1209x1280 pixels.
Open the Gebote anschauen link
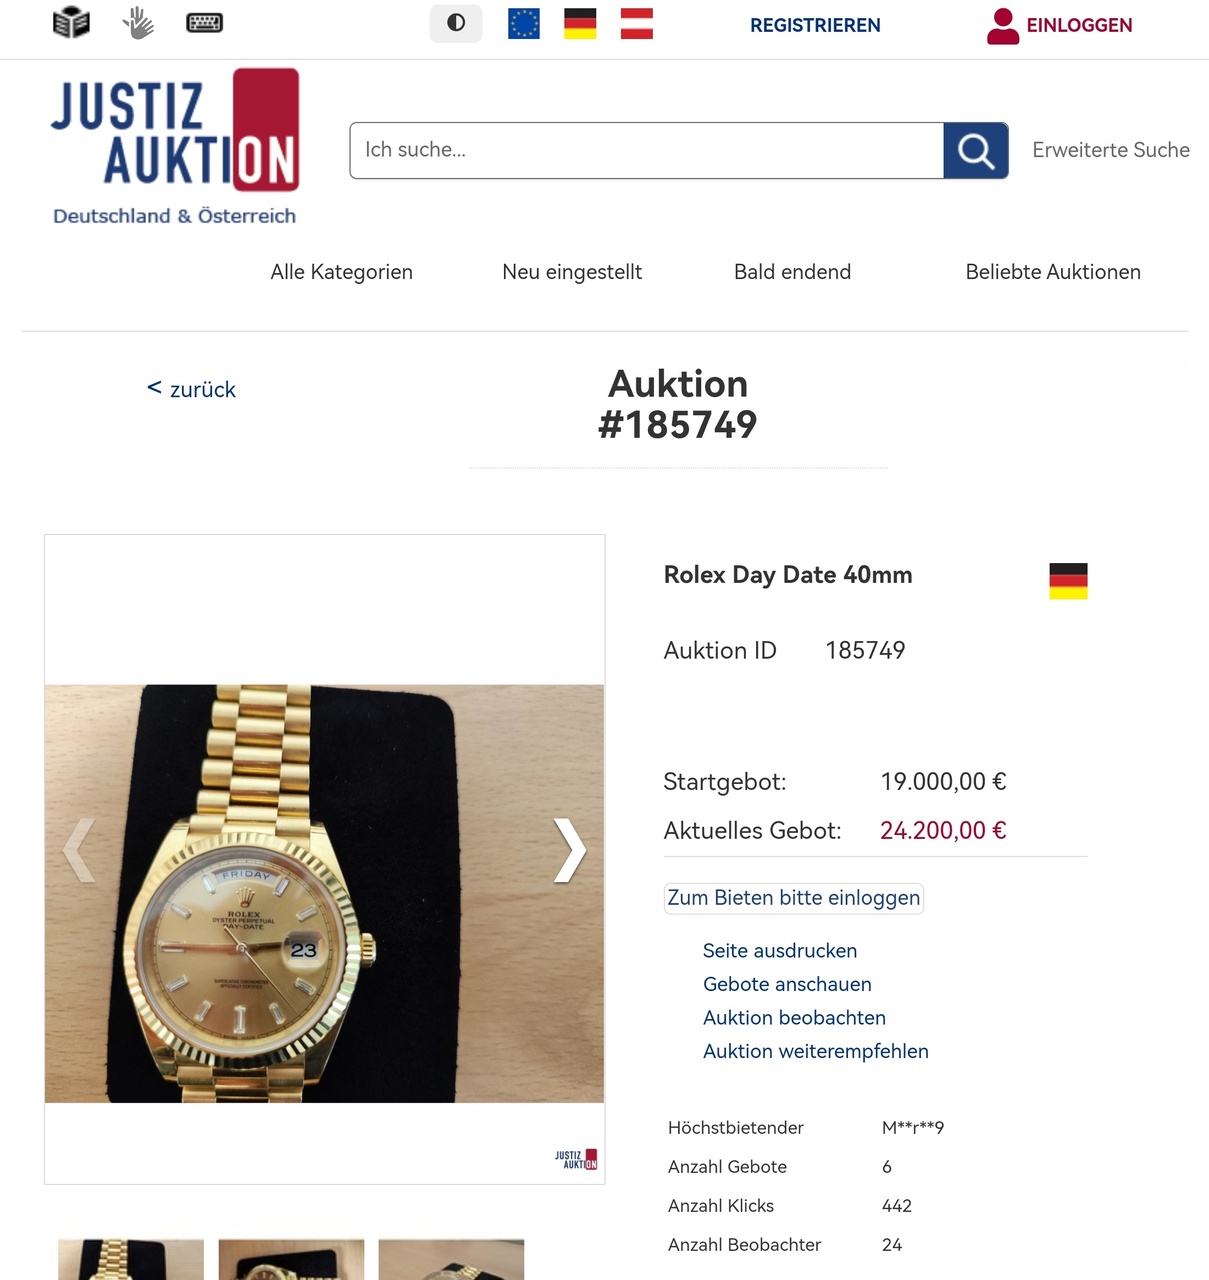[787, 984]
